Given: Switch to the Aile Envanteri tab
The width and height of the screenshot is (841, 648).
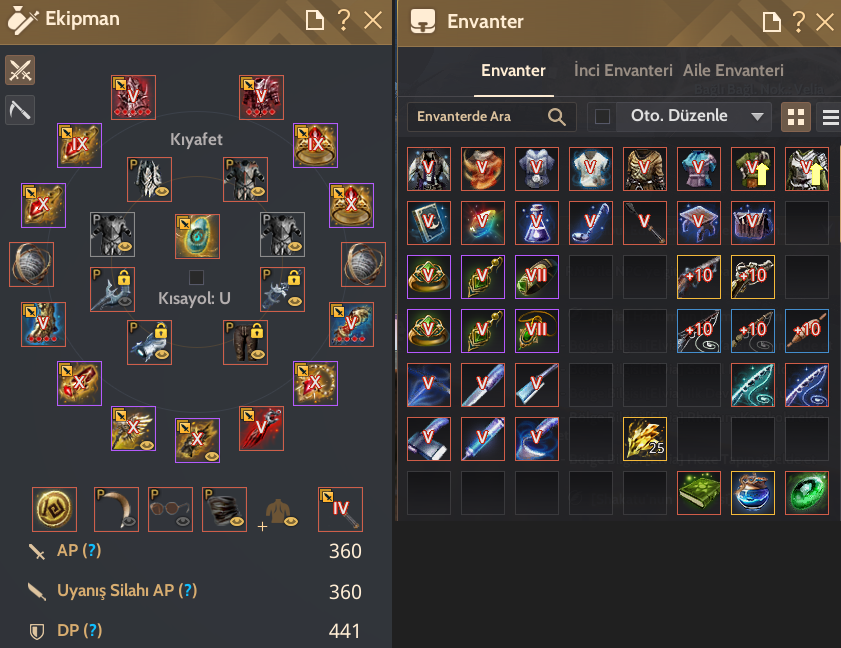Looking at the screenshot, I should click(x=733, y=70).
